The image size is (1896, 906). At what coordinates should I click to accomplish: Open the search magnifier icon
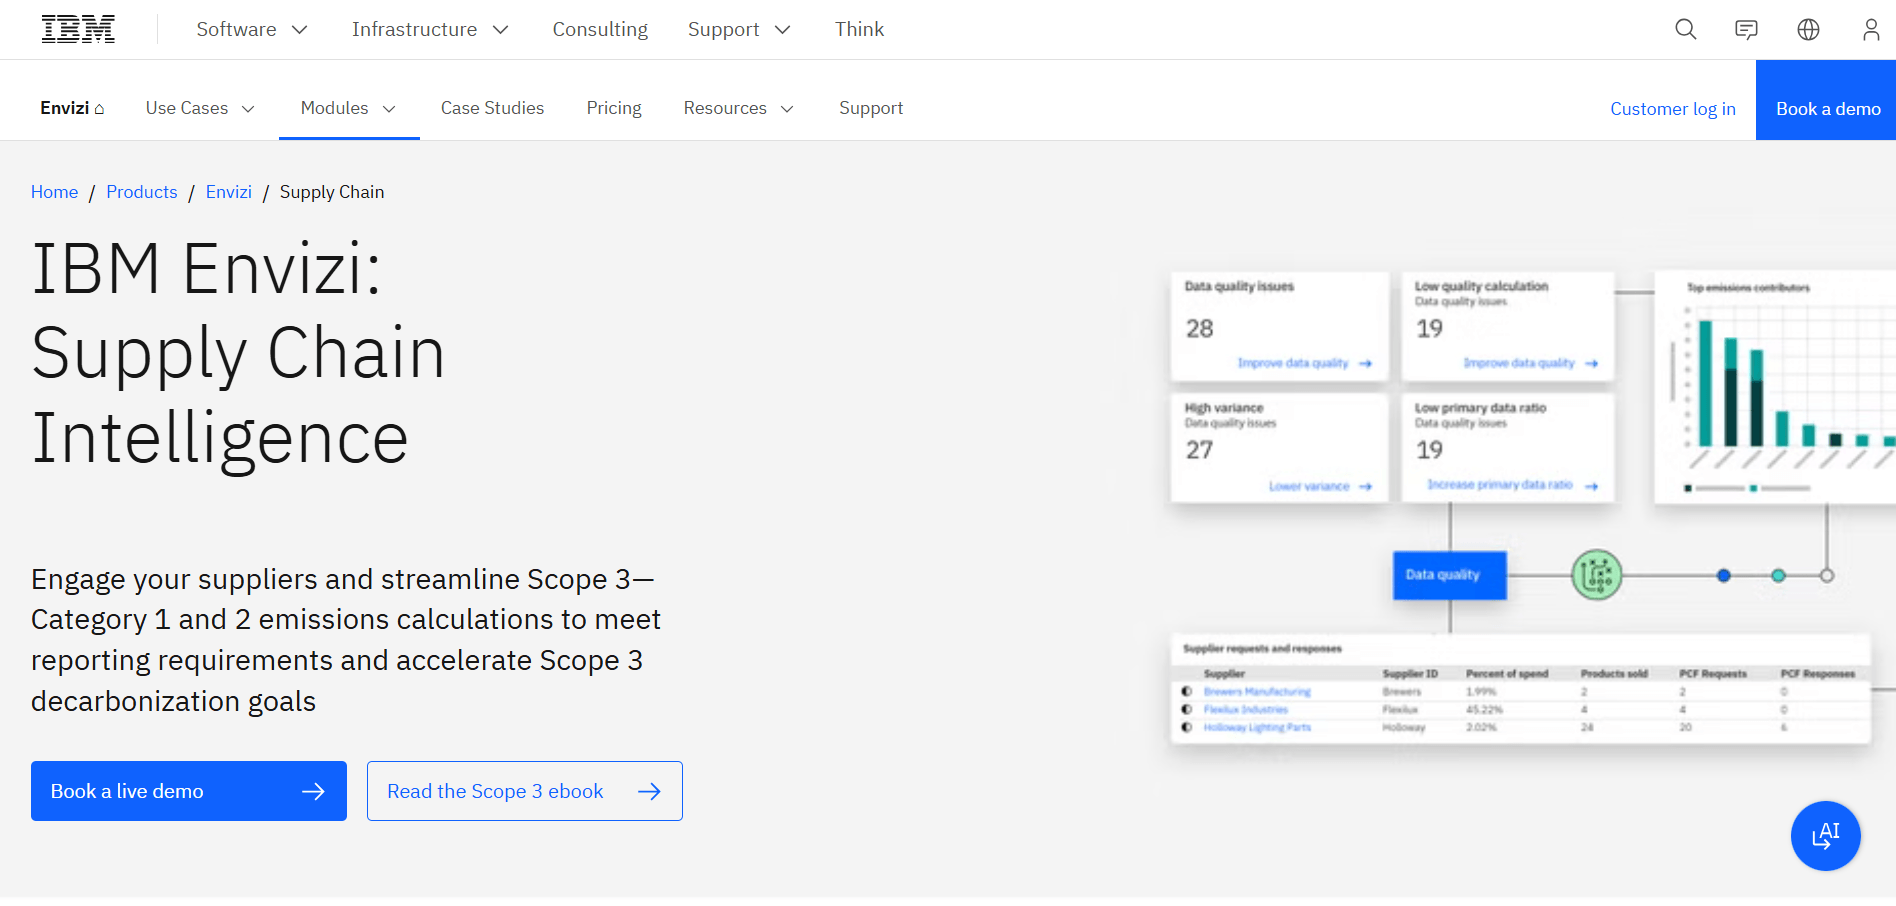[1686, 29]
